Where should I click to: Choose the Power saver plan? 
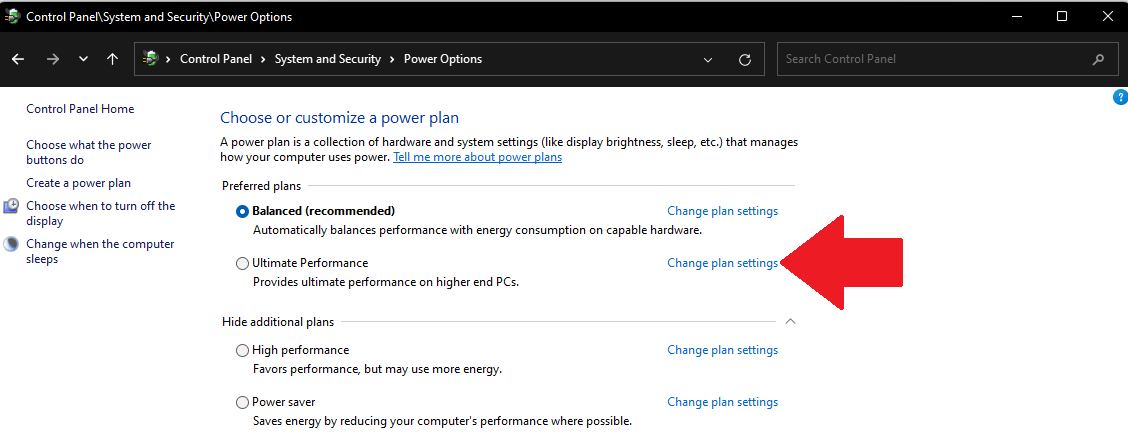click(x=242, y=402)
